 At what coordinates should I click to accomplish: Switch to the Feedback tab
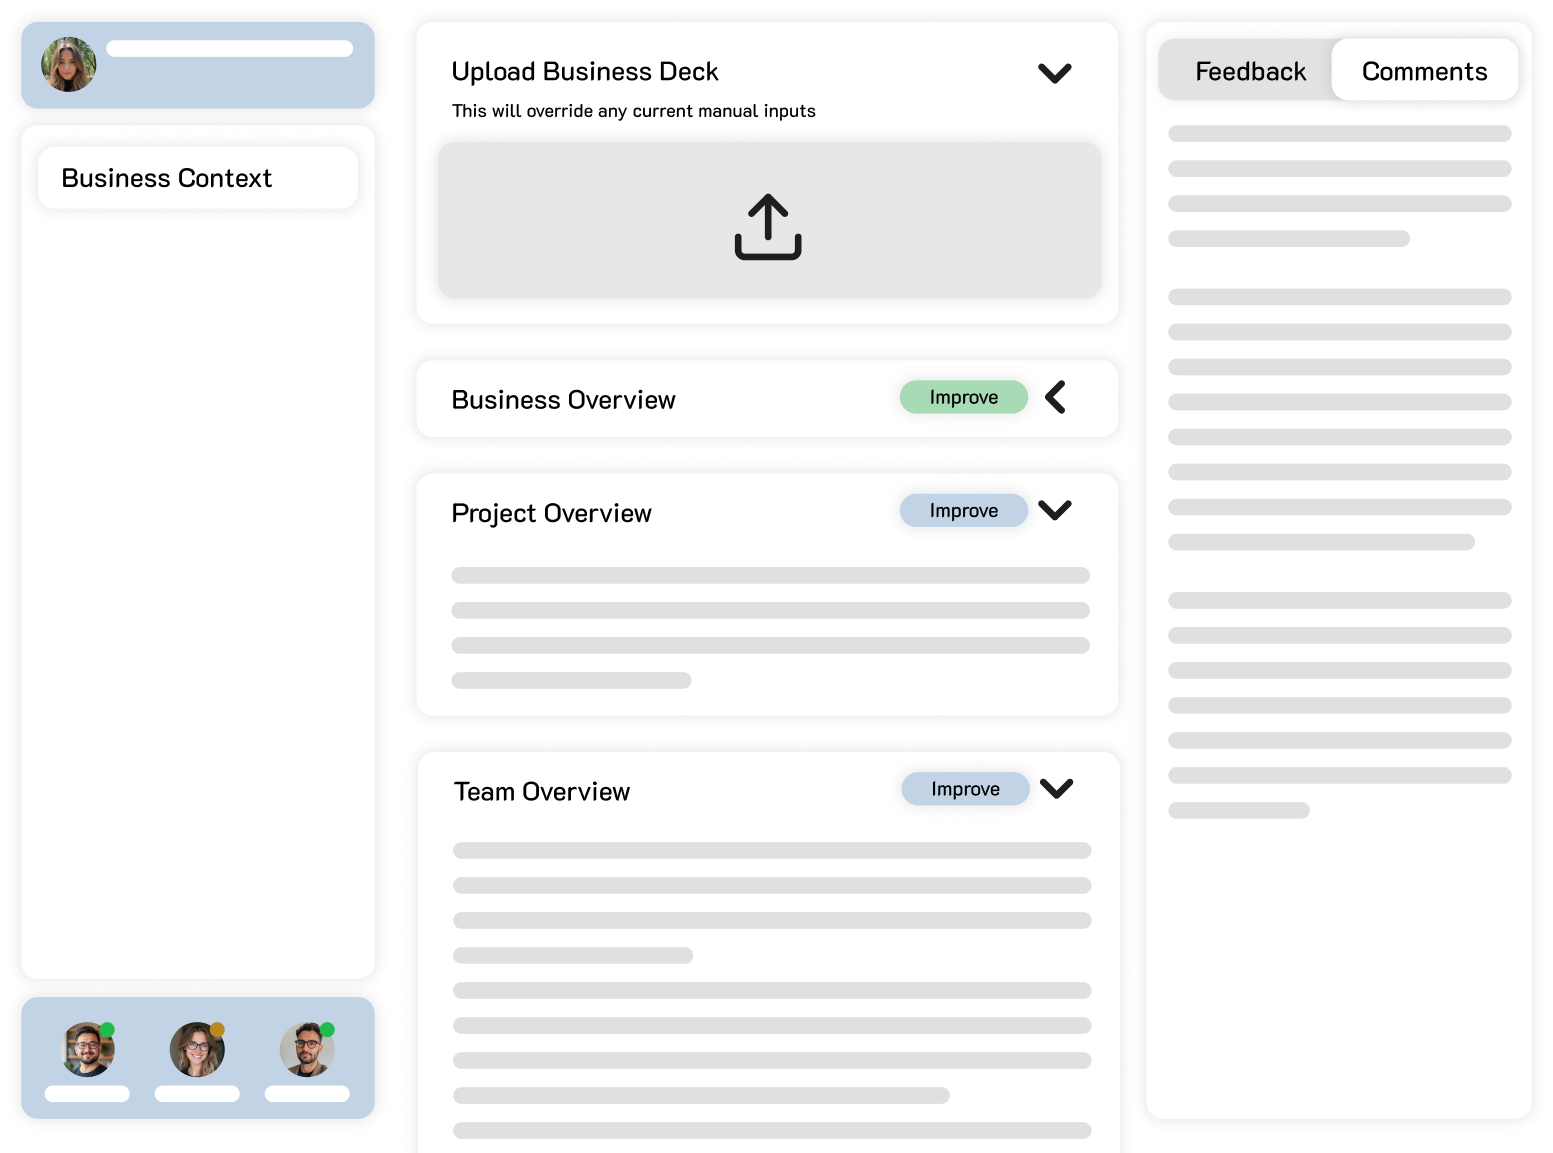point(1250,71)
